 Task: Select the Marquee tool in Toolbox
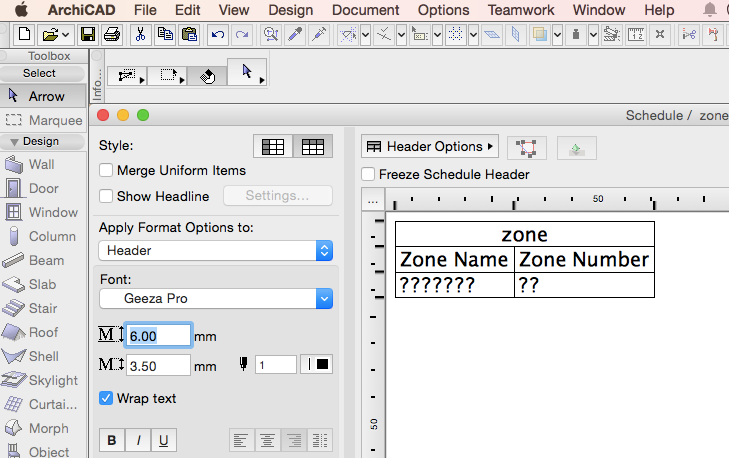coord(43,120)
